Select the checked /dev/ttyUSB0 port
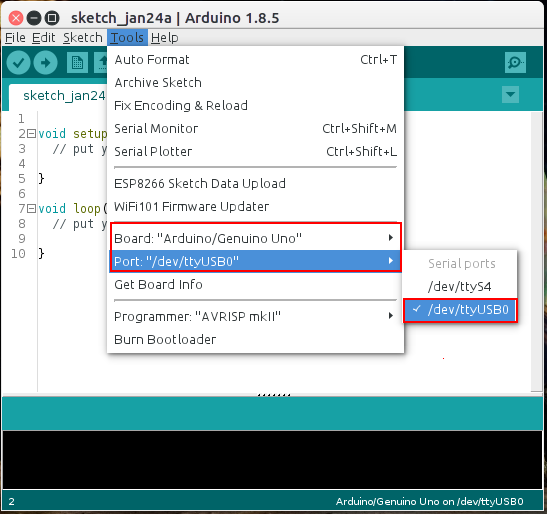 point(459,310)
